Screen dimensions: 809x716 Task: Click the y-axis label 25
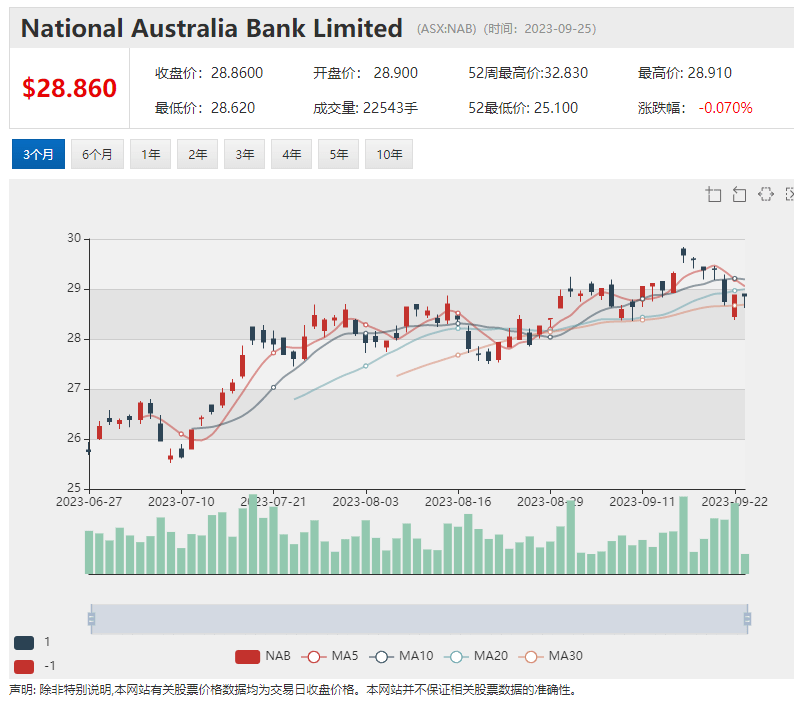coord(74,488)
